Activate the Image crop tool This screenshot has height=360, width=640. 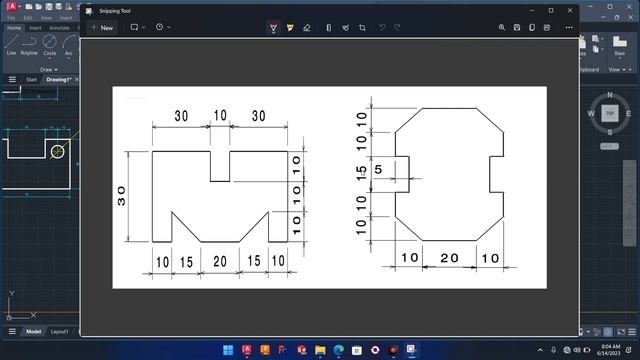362,28
